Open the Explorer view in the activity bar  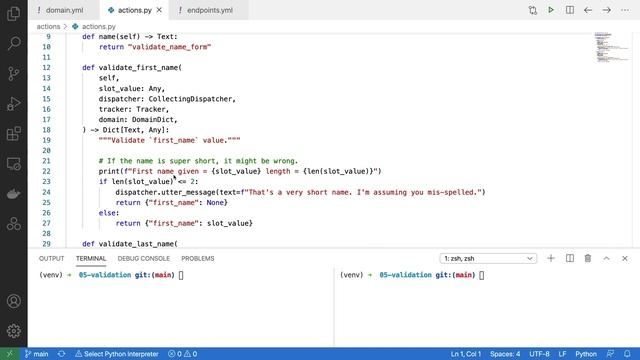click(13, 13)
